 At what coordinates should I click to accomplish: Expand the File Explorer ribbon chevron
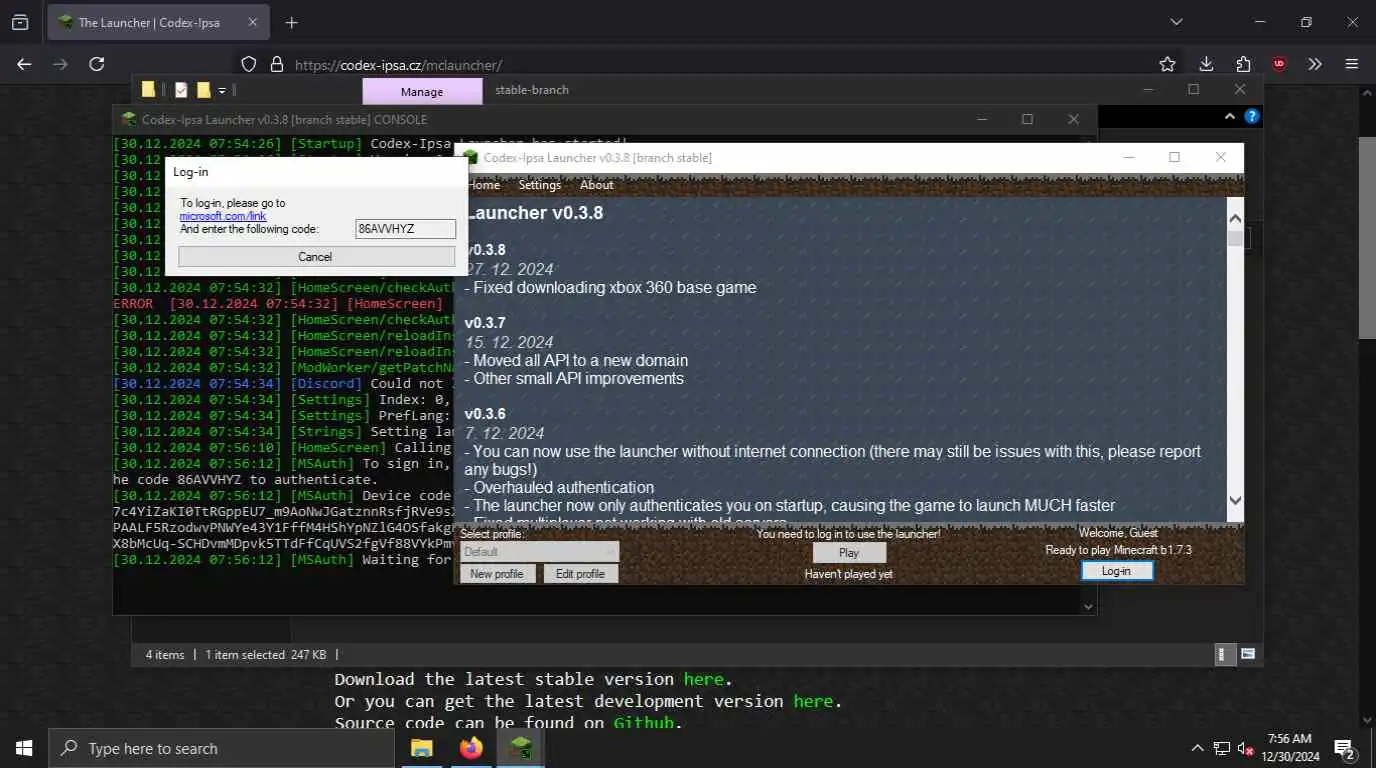1230,116
